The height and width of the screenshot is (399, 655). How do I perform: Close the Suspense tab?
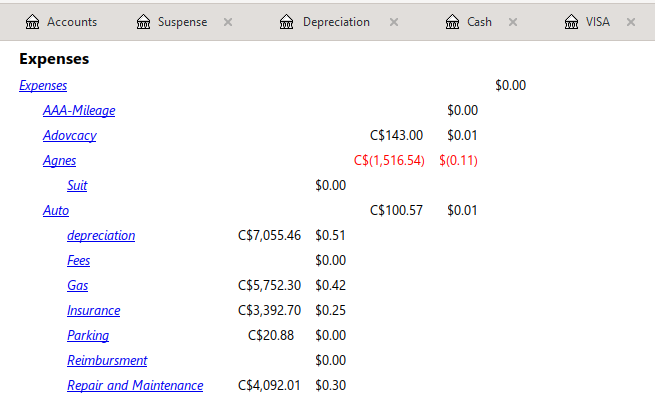tap(228, 22)
